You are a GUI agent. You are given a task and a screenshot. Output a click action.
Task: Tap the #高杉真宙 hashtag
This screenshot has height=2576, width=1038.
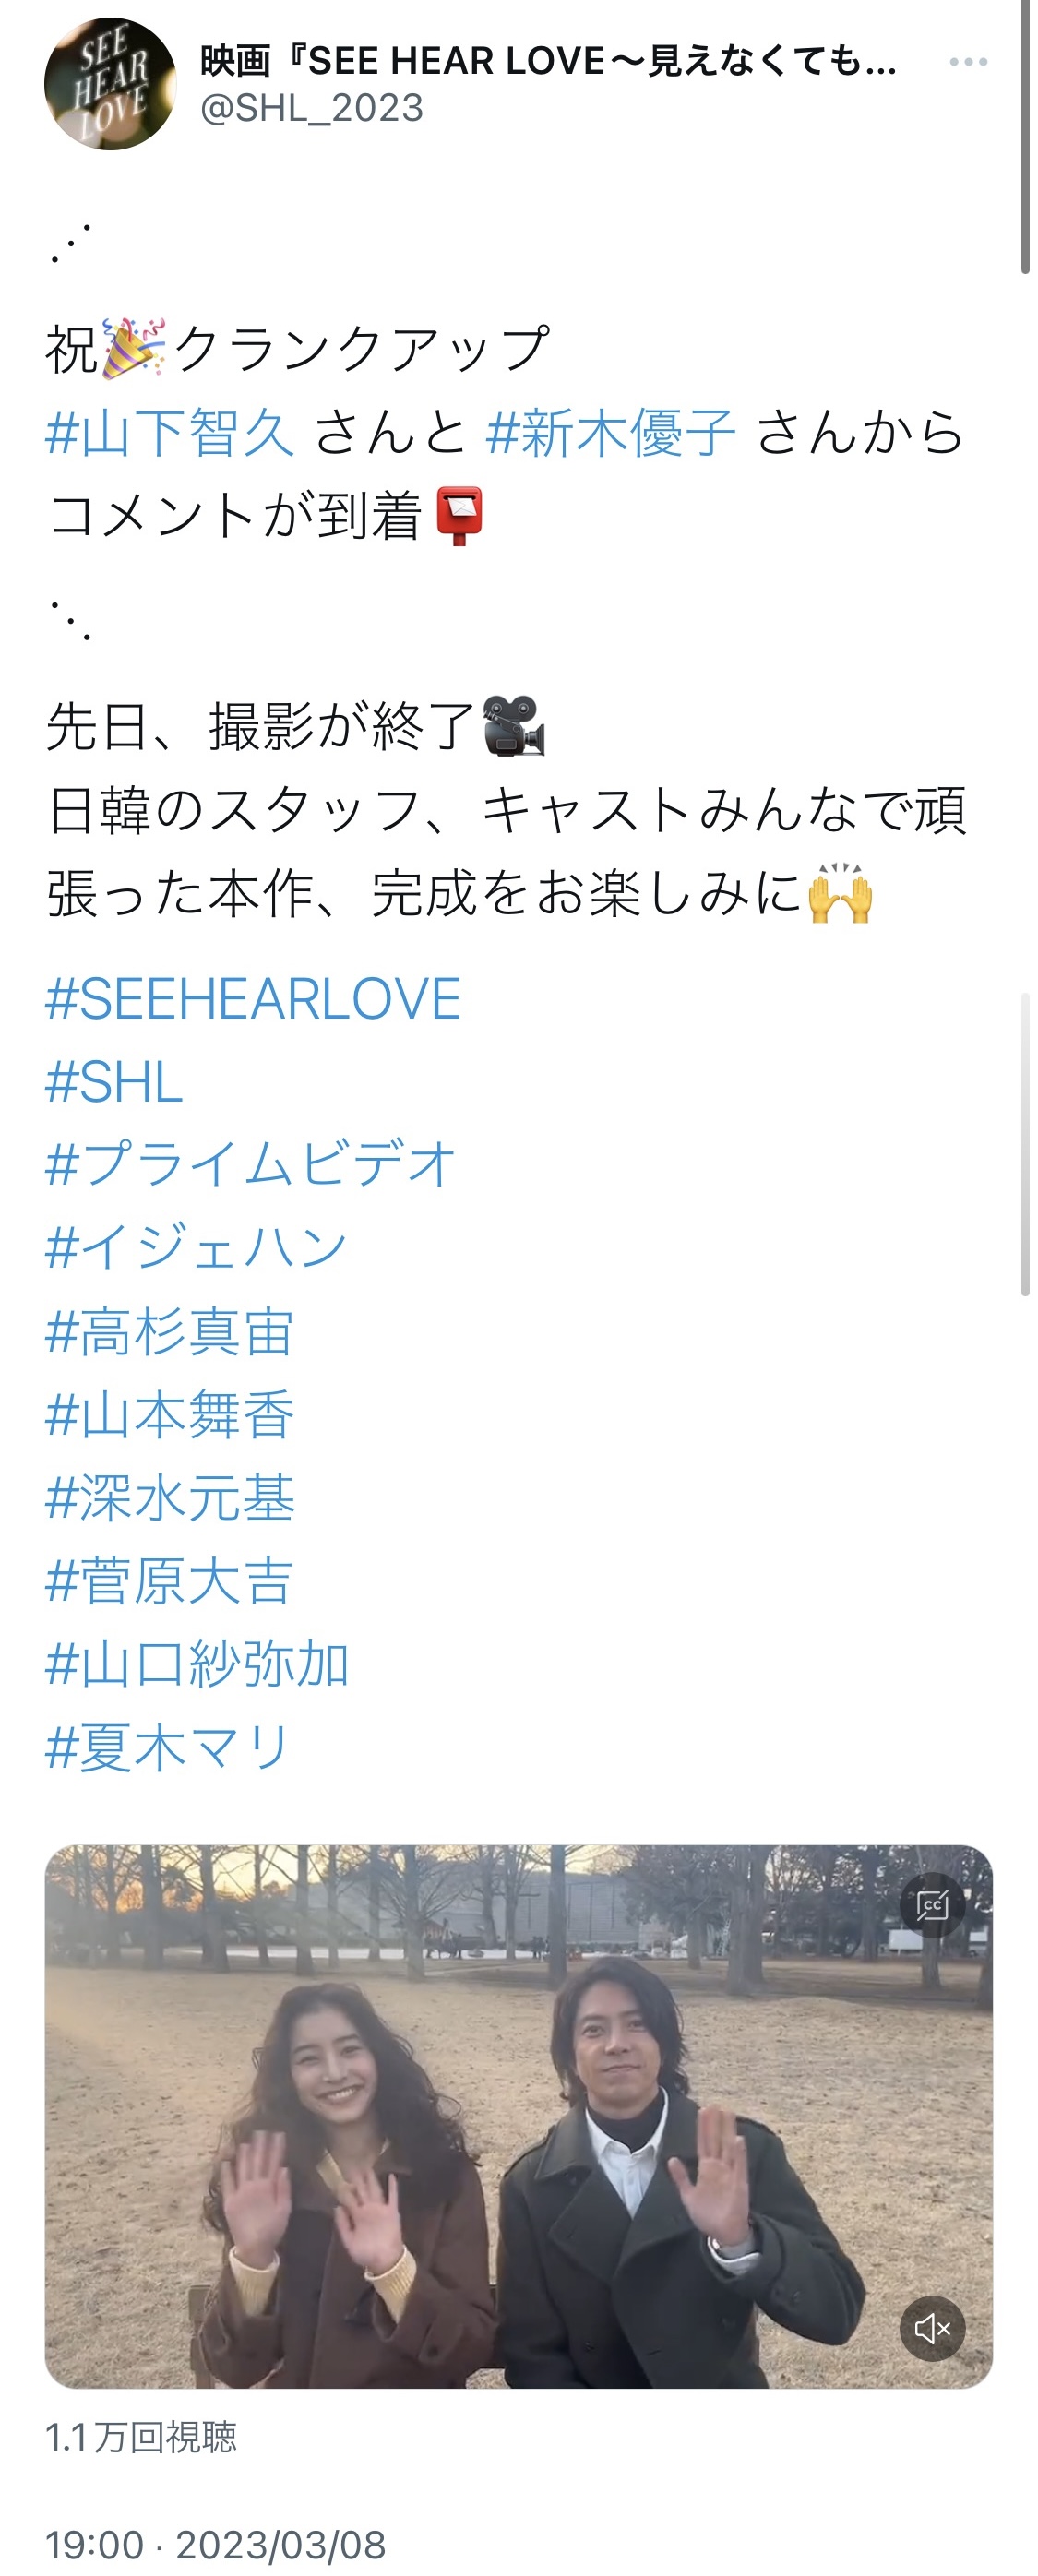pos(170,1332)
